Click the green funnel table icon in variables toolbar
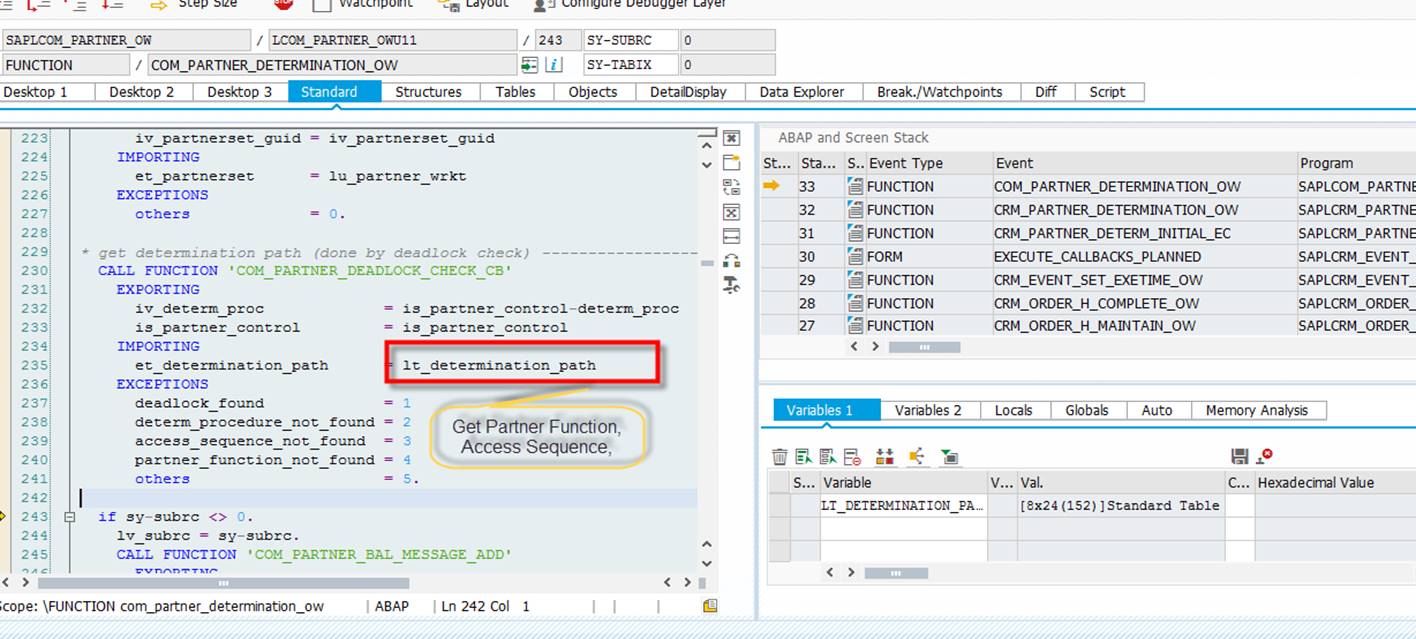1416x639 pixels. point(950,457)
